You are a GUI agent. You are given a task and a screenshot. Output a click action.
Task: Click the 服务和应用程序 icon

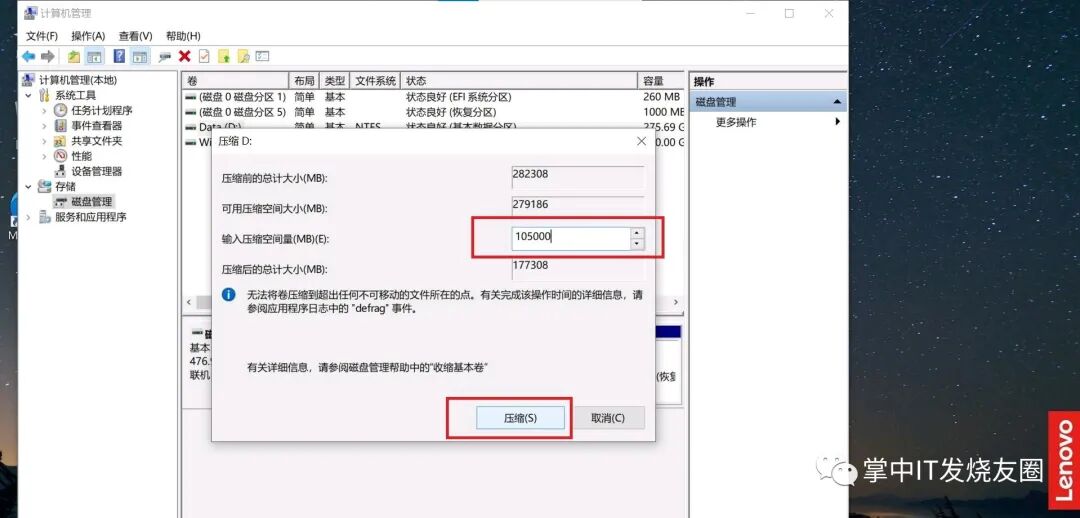[x=45, y=217]
